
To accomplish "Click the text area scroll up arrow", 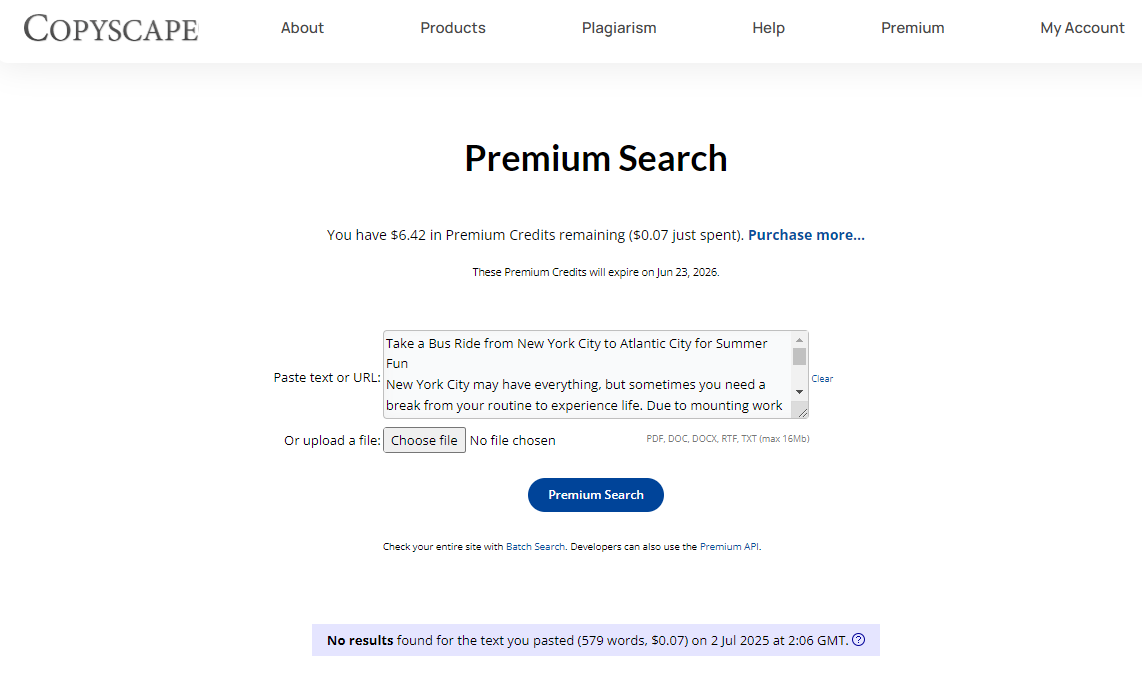I will click(x=799, y=340).
